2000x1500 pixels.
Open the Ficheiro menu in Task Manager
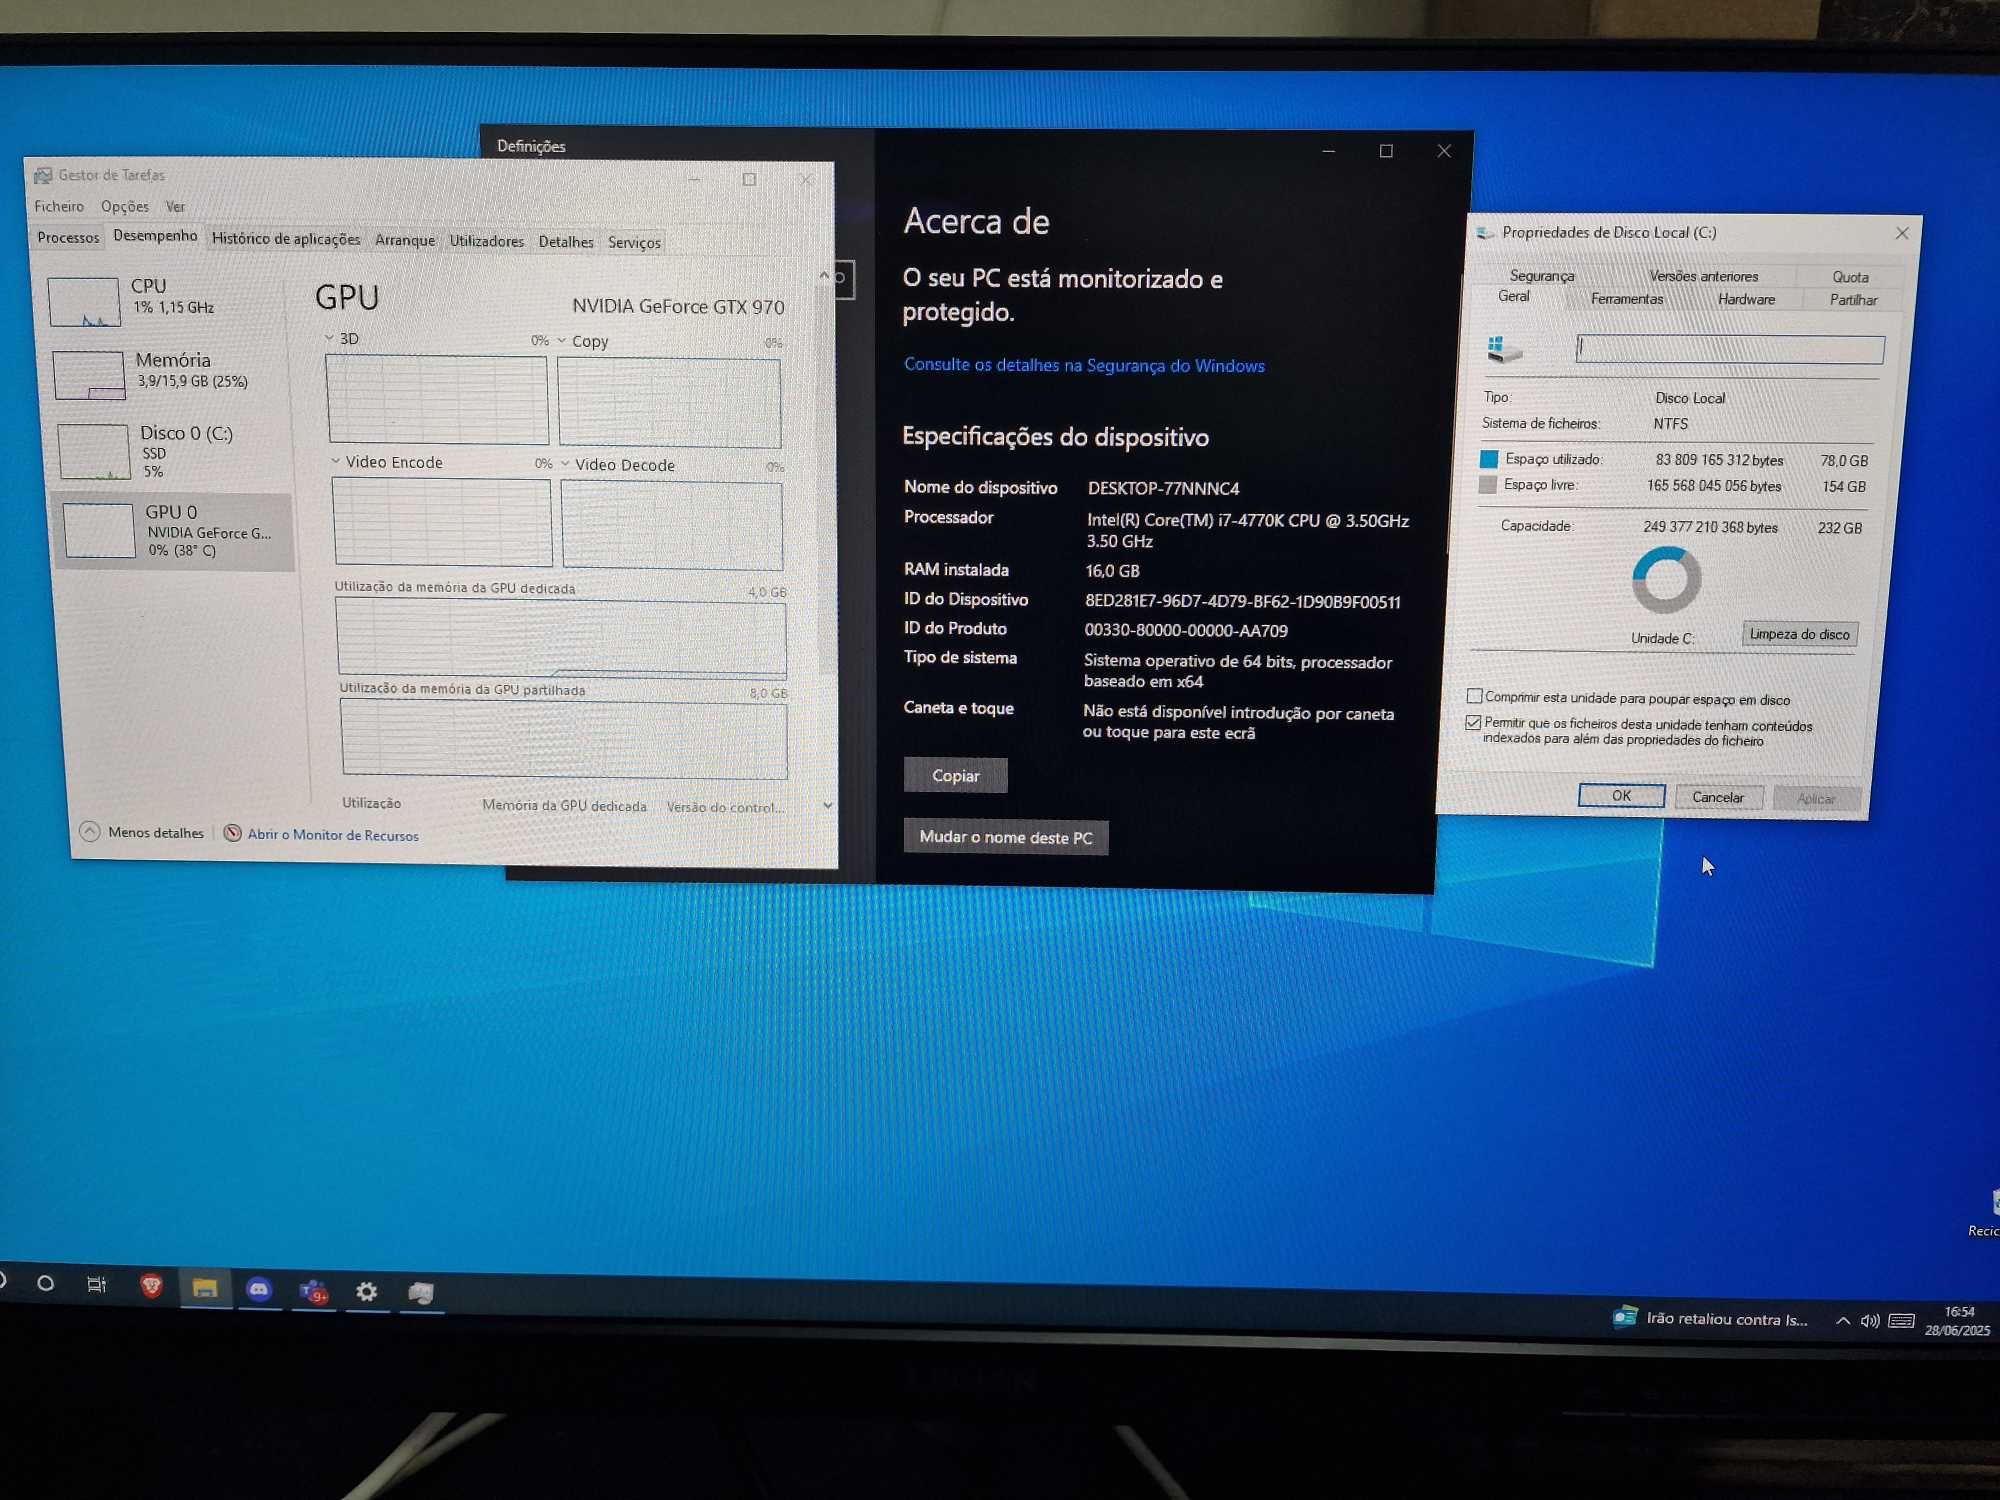point(59,206)
